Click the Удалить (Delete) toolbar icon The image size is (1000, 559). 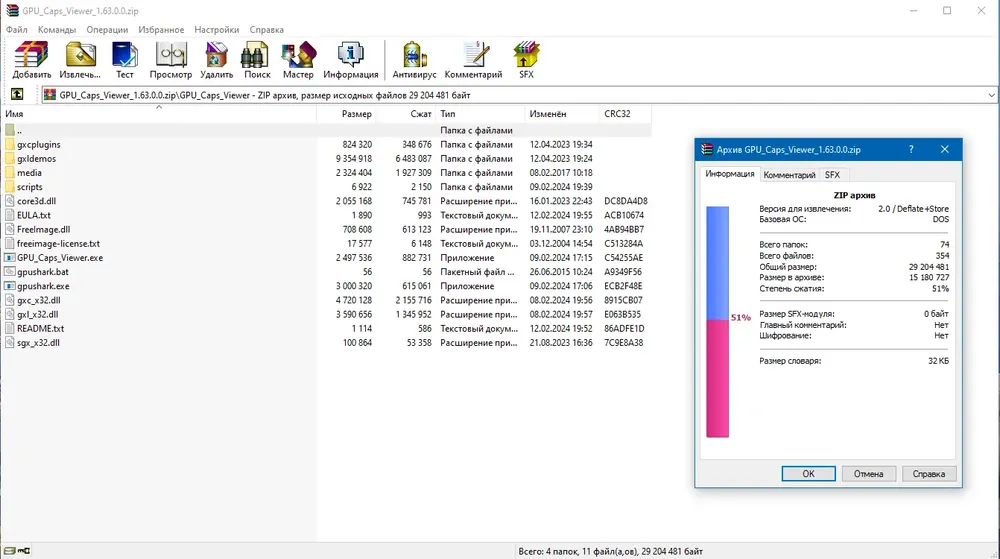pos(216,60)
